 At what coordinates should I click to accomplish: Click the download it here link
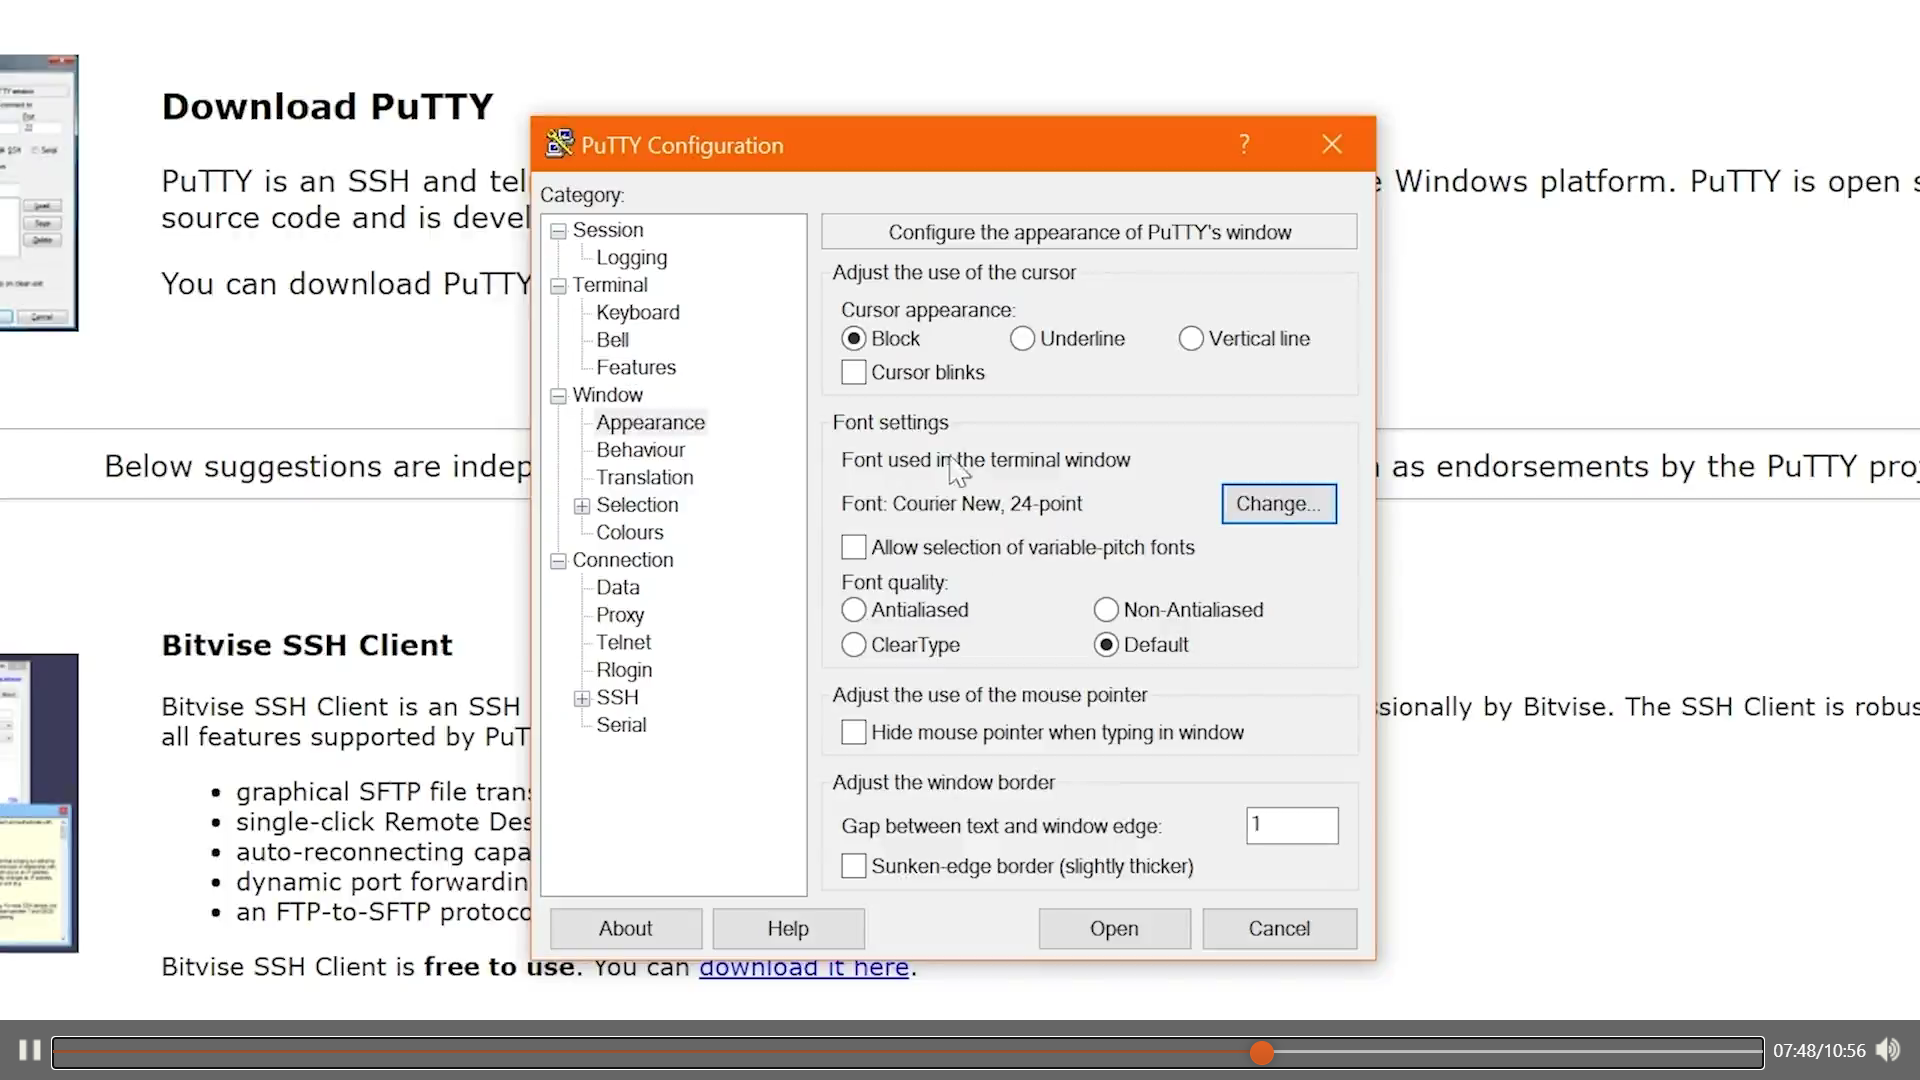(803, 968)
